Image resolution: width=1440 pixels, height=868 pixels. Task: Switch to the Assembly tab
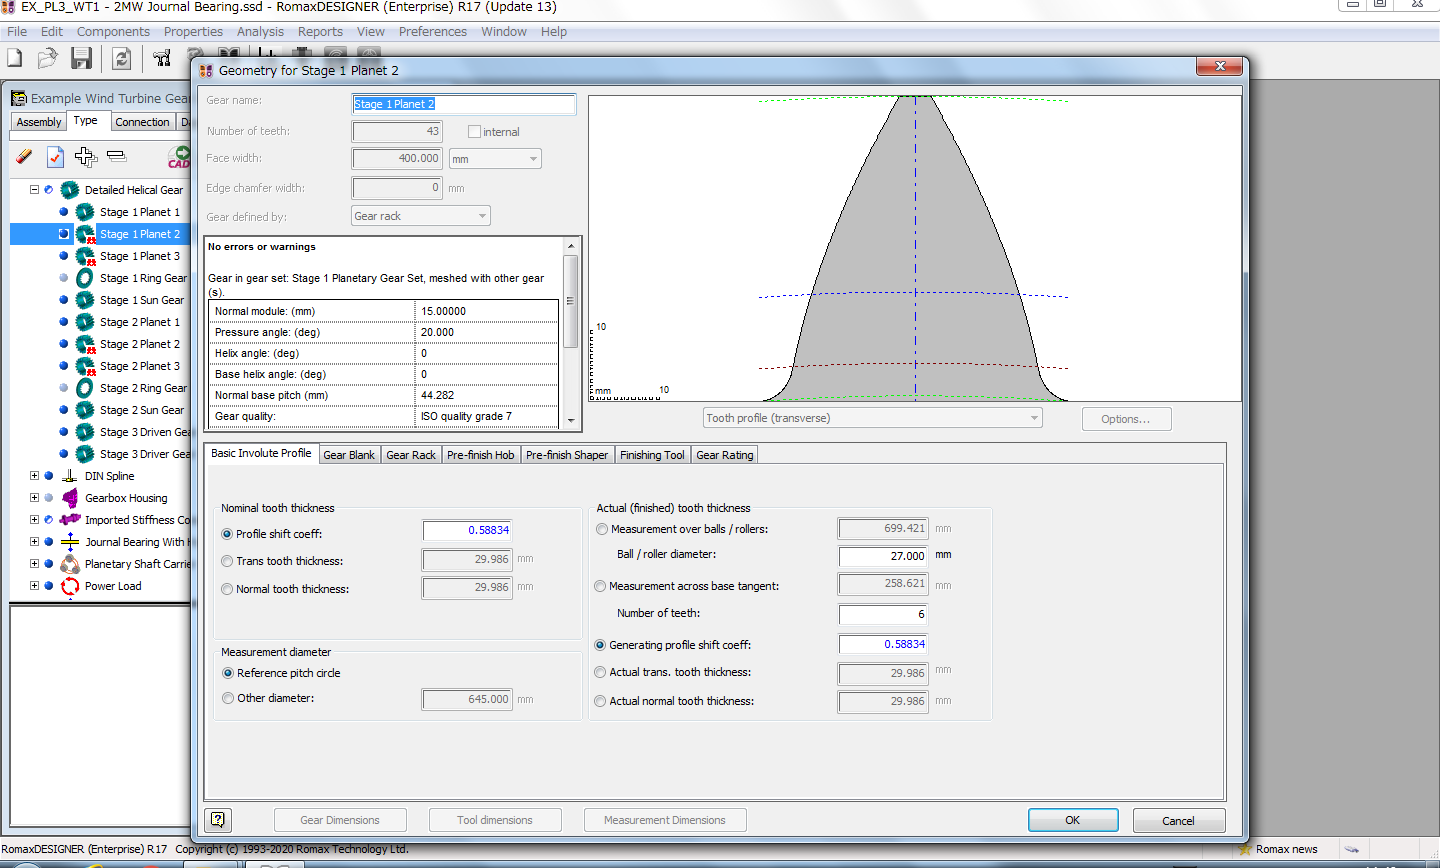(39, 122)
